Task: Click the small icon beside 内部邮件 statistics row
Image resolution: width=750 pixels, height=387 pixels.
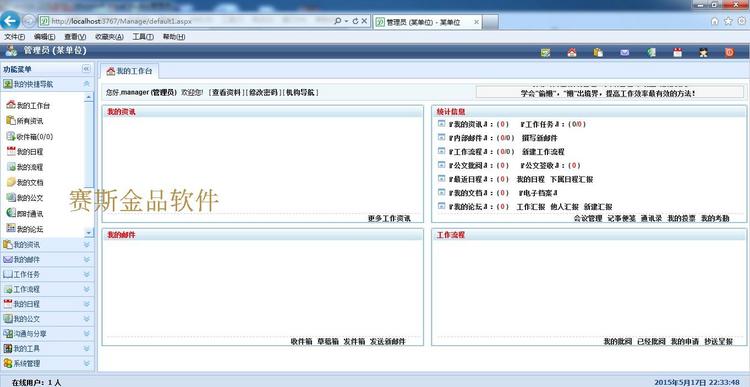Action: pos(441,138)
